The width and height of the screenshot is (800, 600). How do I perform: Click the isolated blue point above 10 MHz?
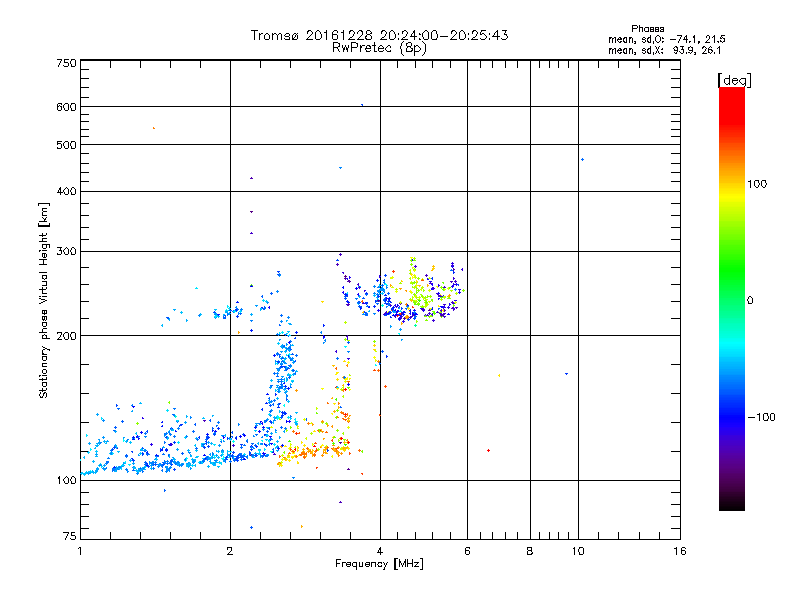[x=582, y=160]
